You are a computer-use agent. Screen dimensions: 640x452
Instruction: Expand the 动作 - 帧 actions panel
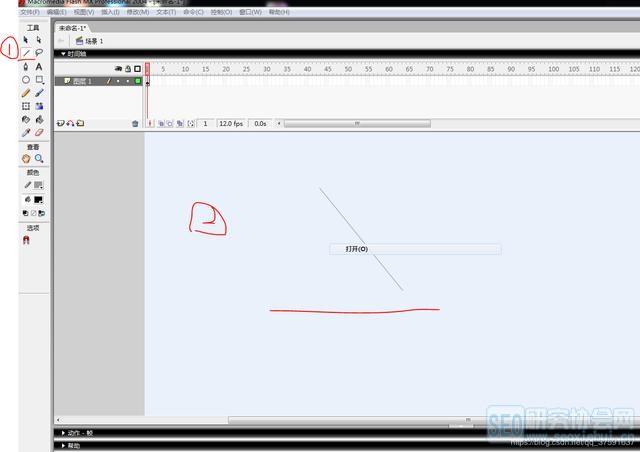tap(63, 433)
